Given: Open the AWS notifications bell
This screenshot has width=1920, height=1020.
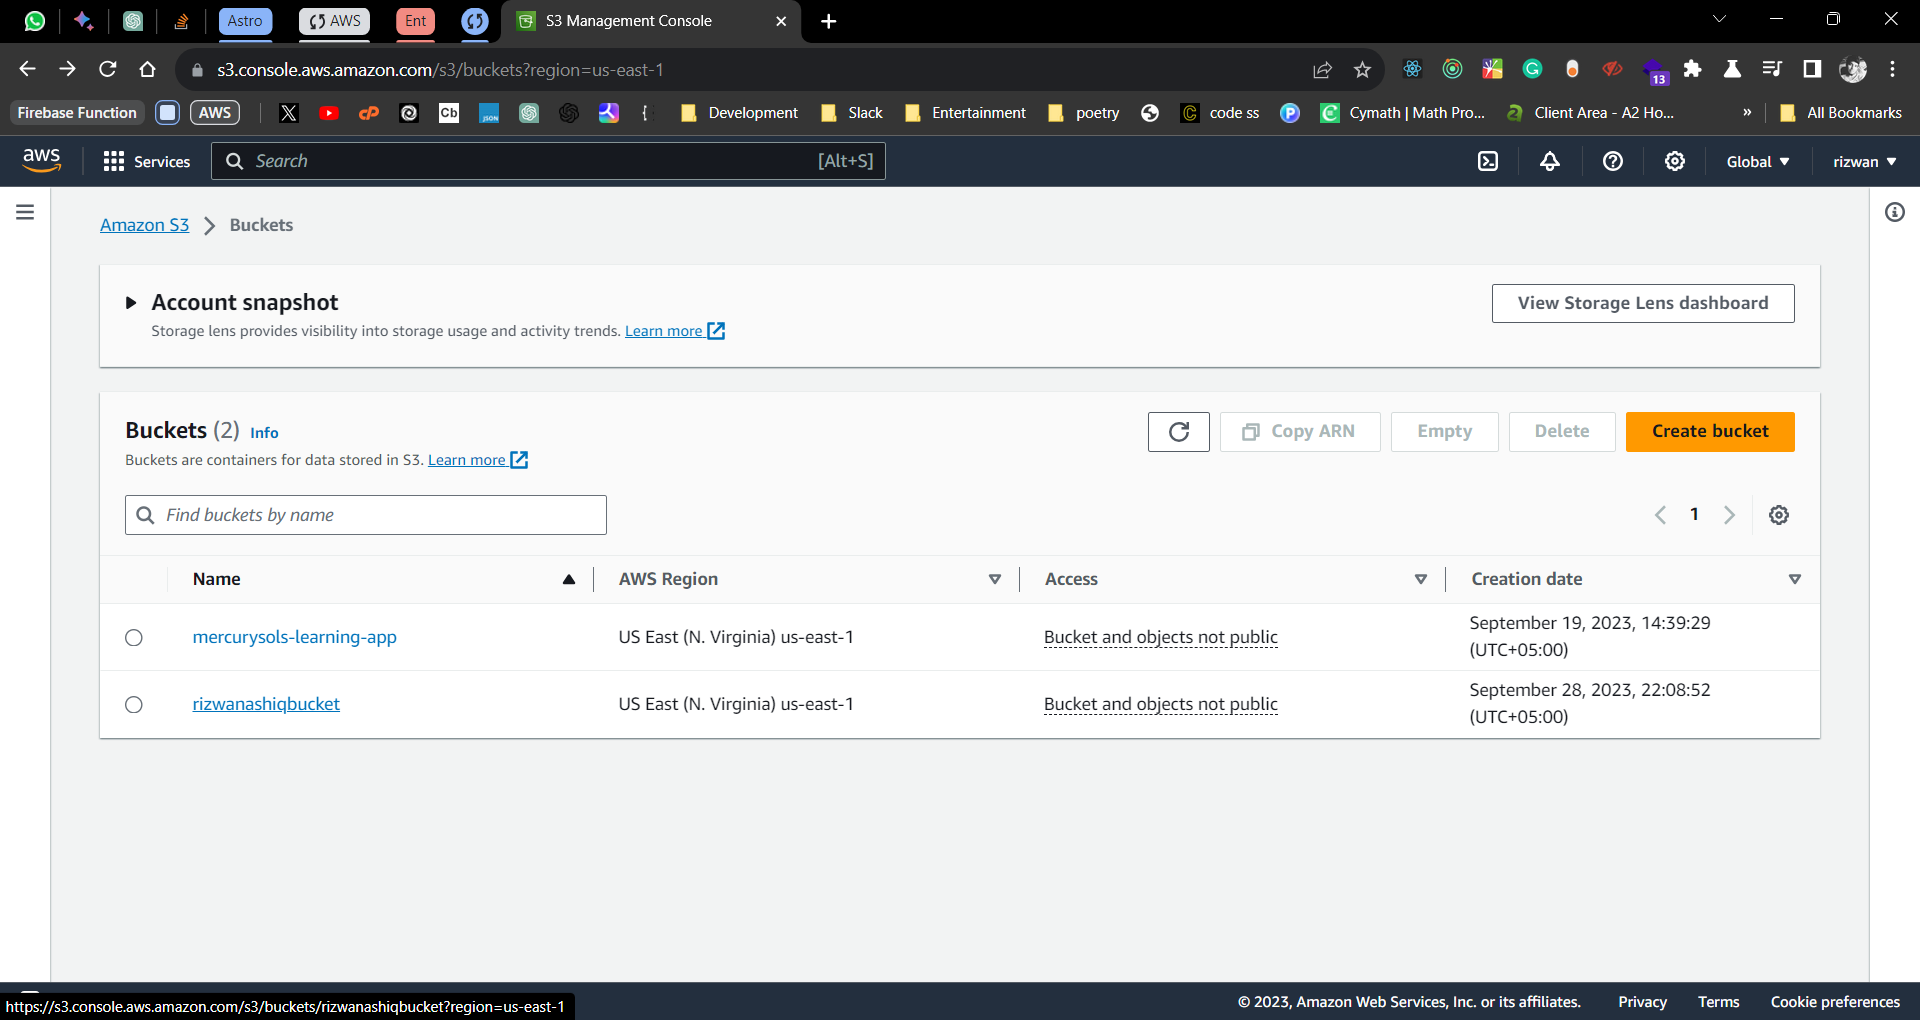Looking at the screenshot, I should [x=1550, y=161].
